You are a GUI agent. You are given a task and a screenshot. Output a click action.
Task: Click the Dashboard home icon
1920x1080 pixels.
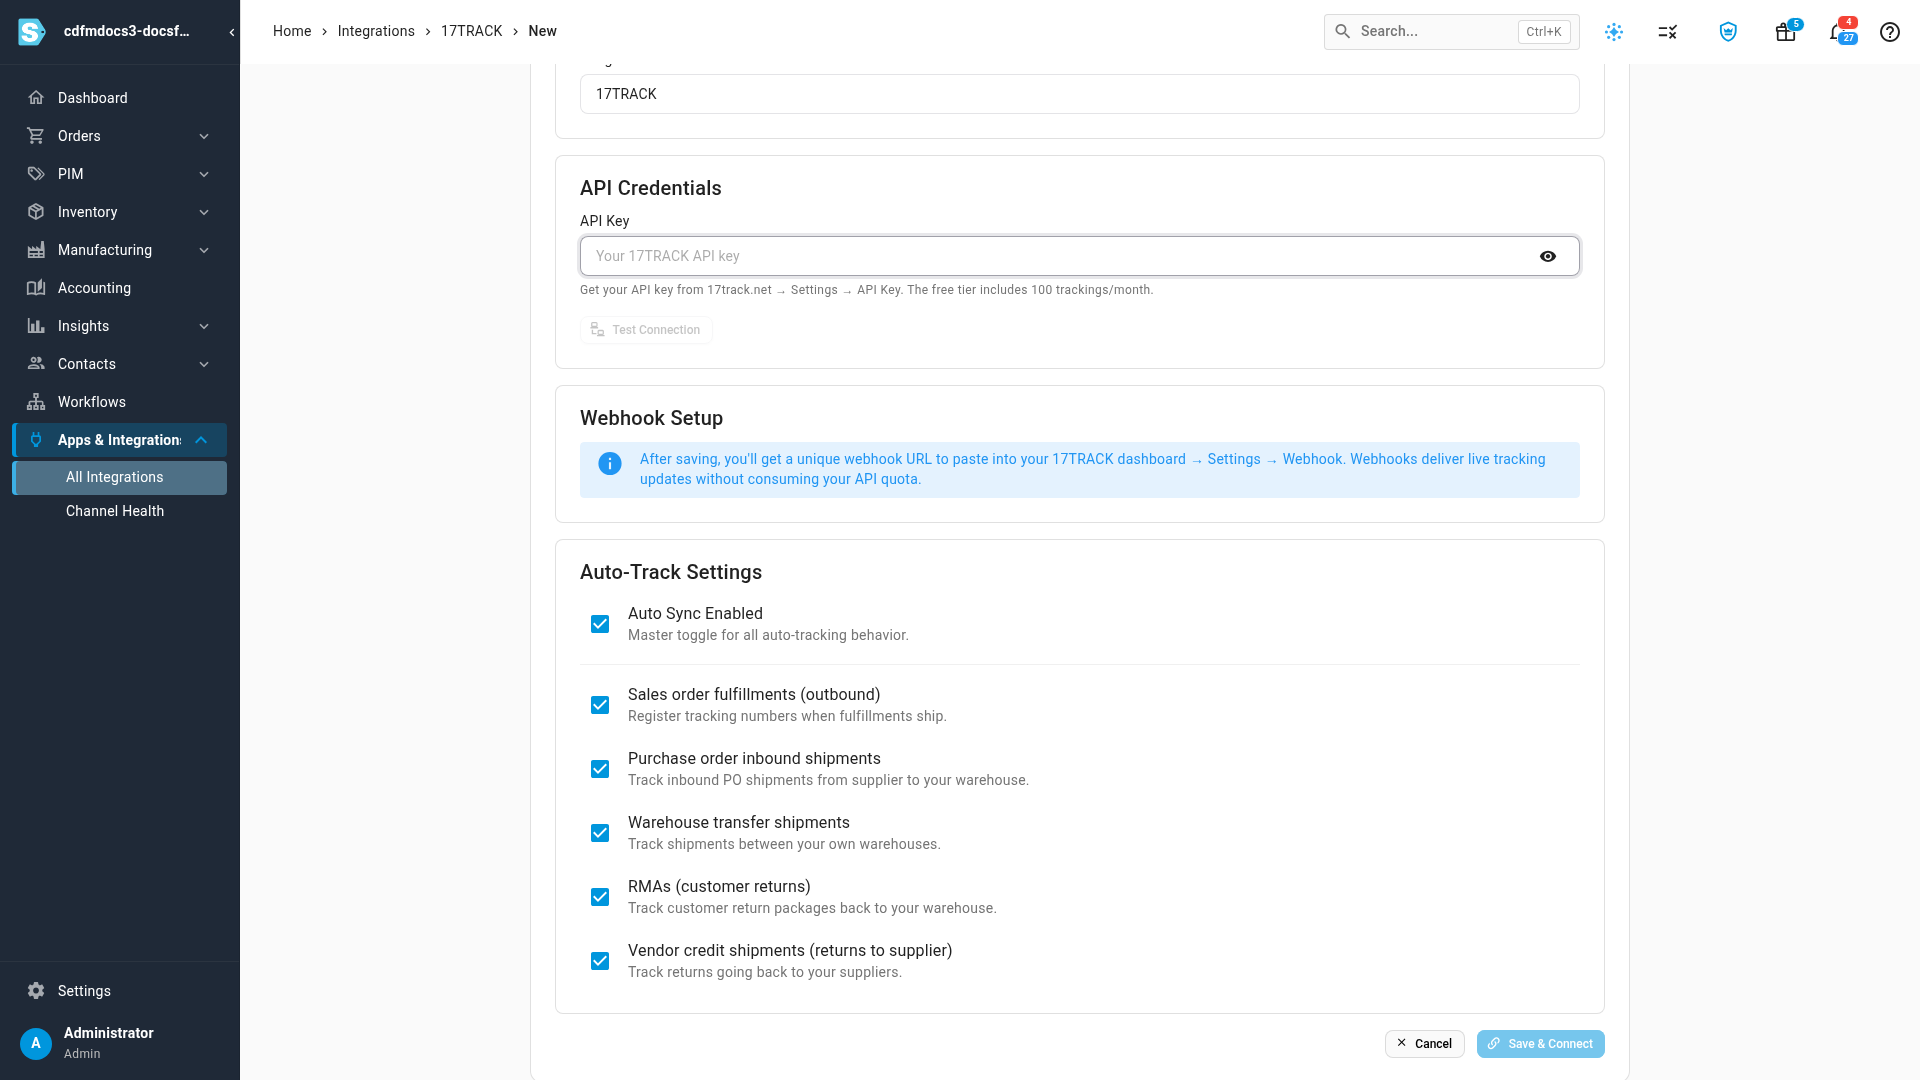coord(36,98)
